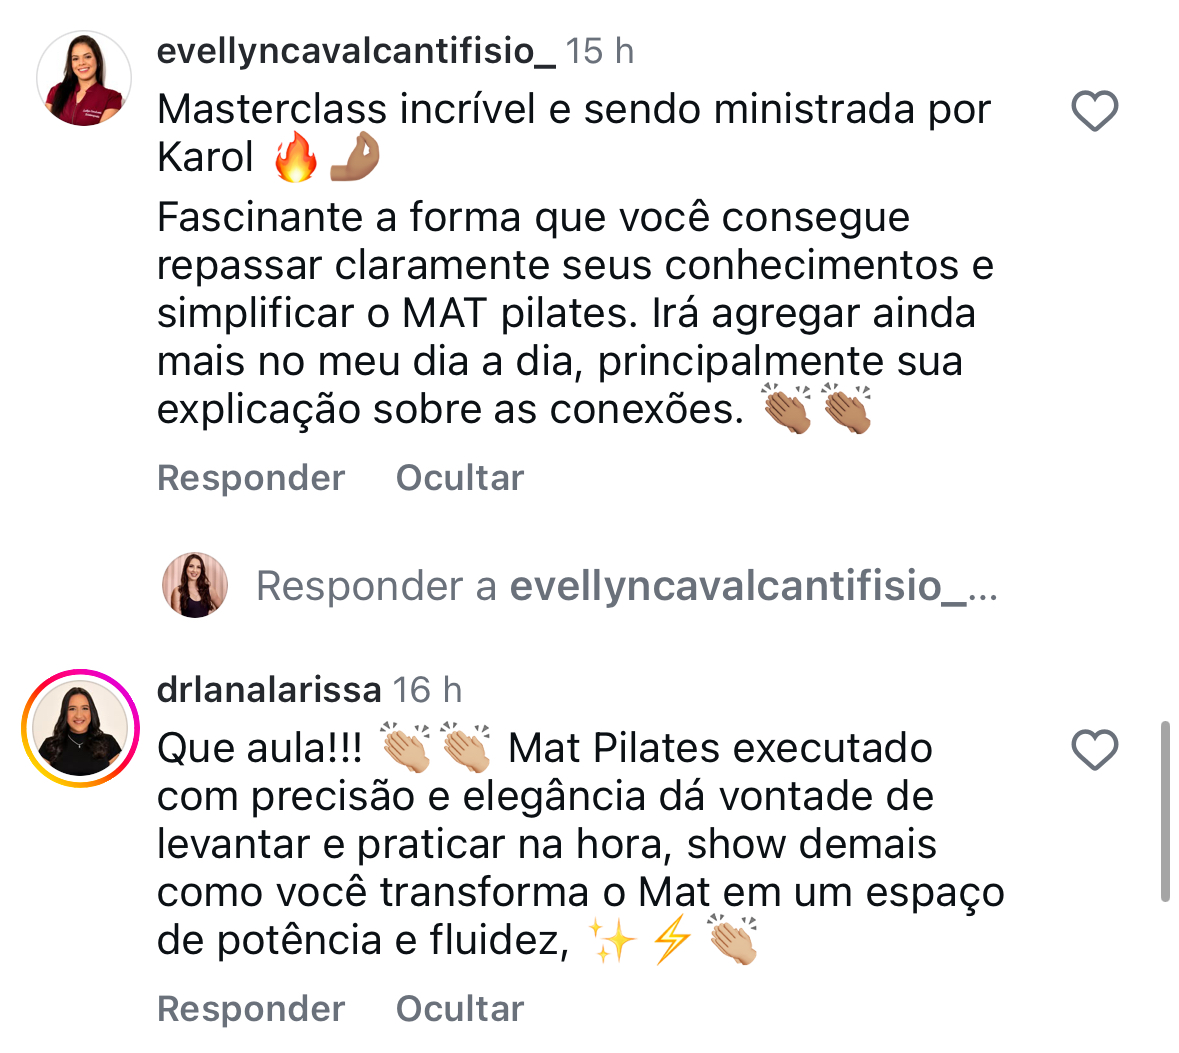Tap the sparkles emoji after 'fluidez,'
The height and width of the screenshot is (1053, 1179).
point(611,939)
